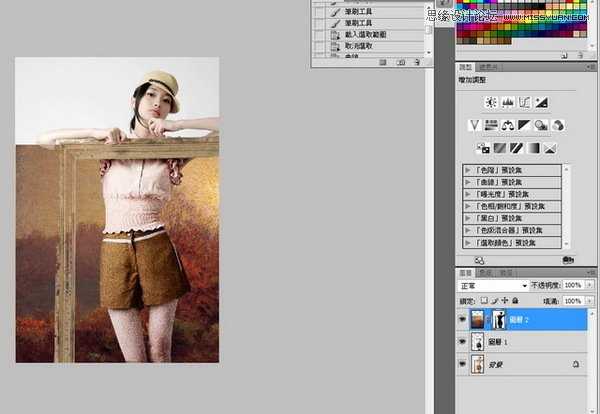600x414 pixels.
Task: Add a Levels adjustment via histogram icon
Action: tap(507, 102)
